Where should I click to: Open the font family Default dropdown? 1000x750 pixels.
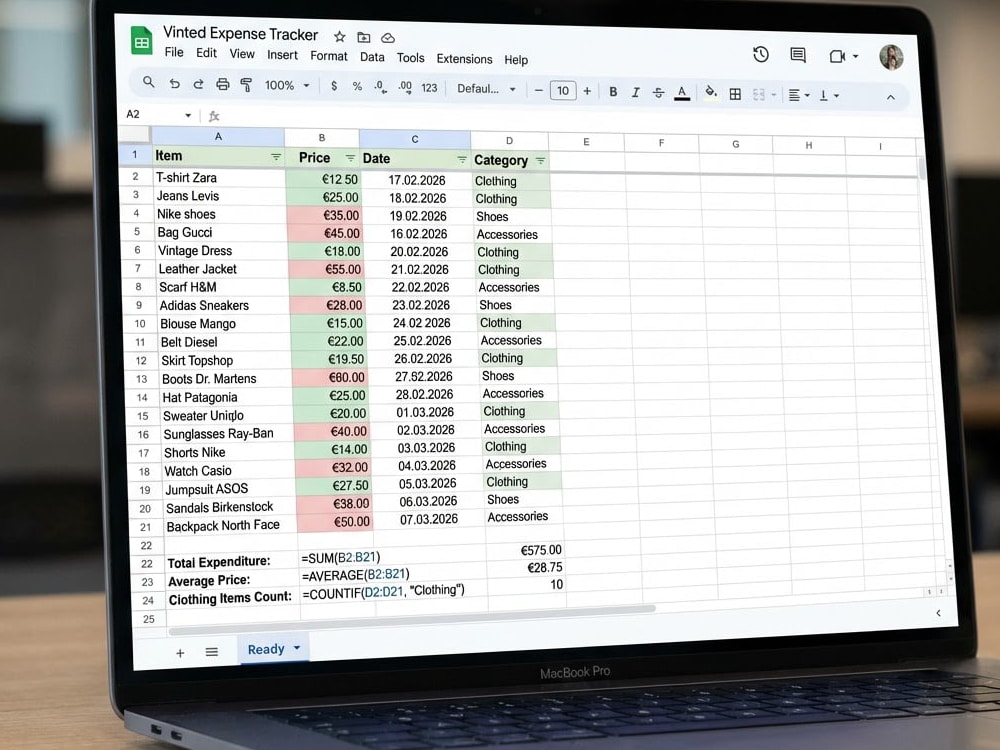(x=486, y=89)
